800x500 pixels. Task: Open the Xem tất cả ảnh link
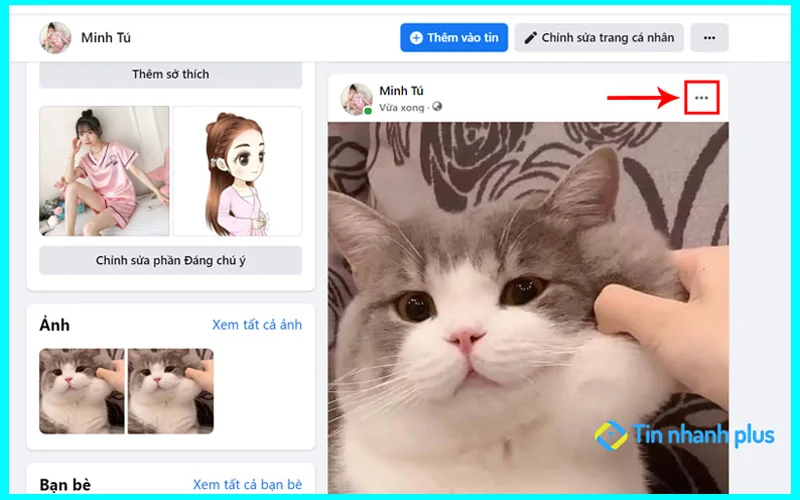[257, 325]
